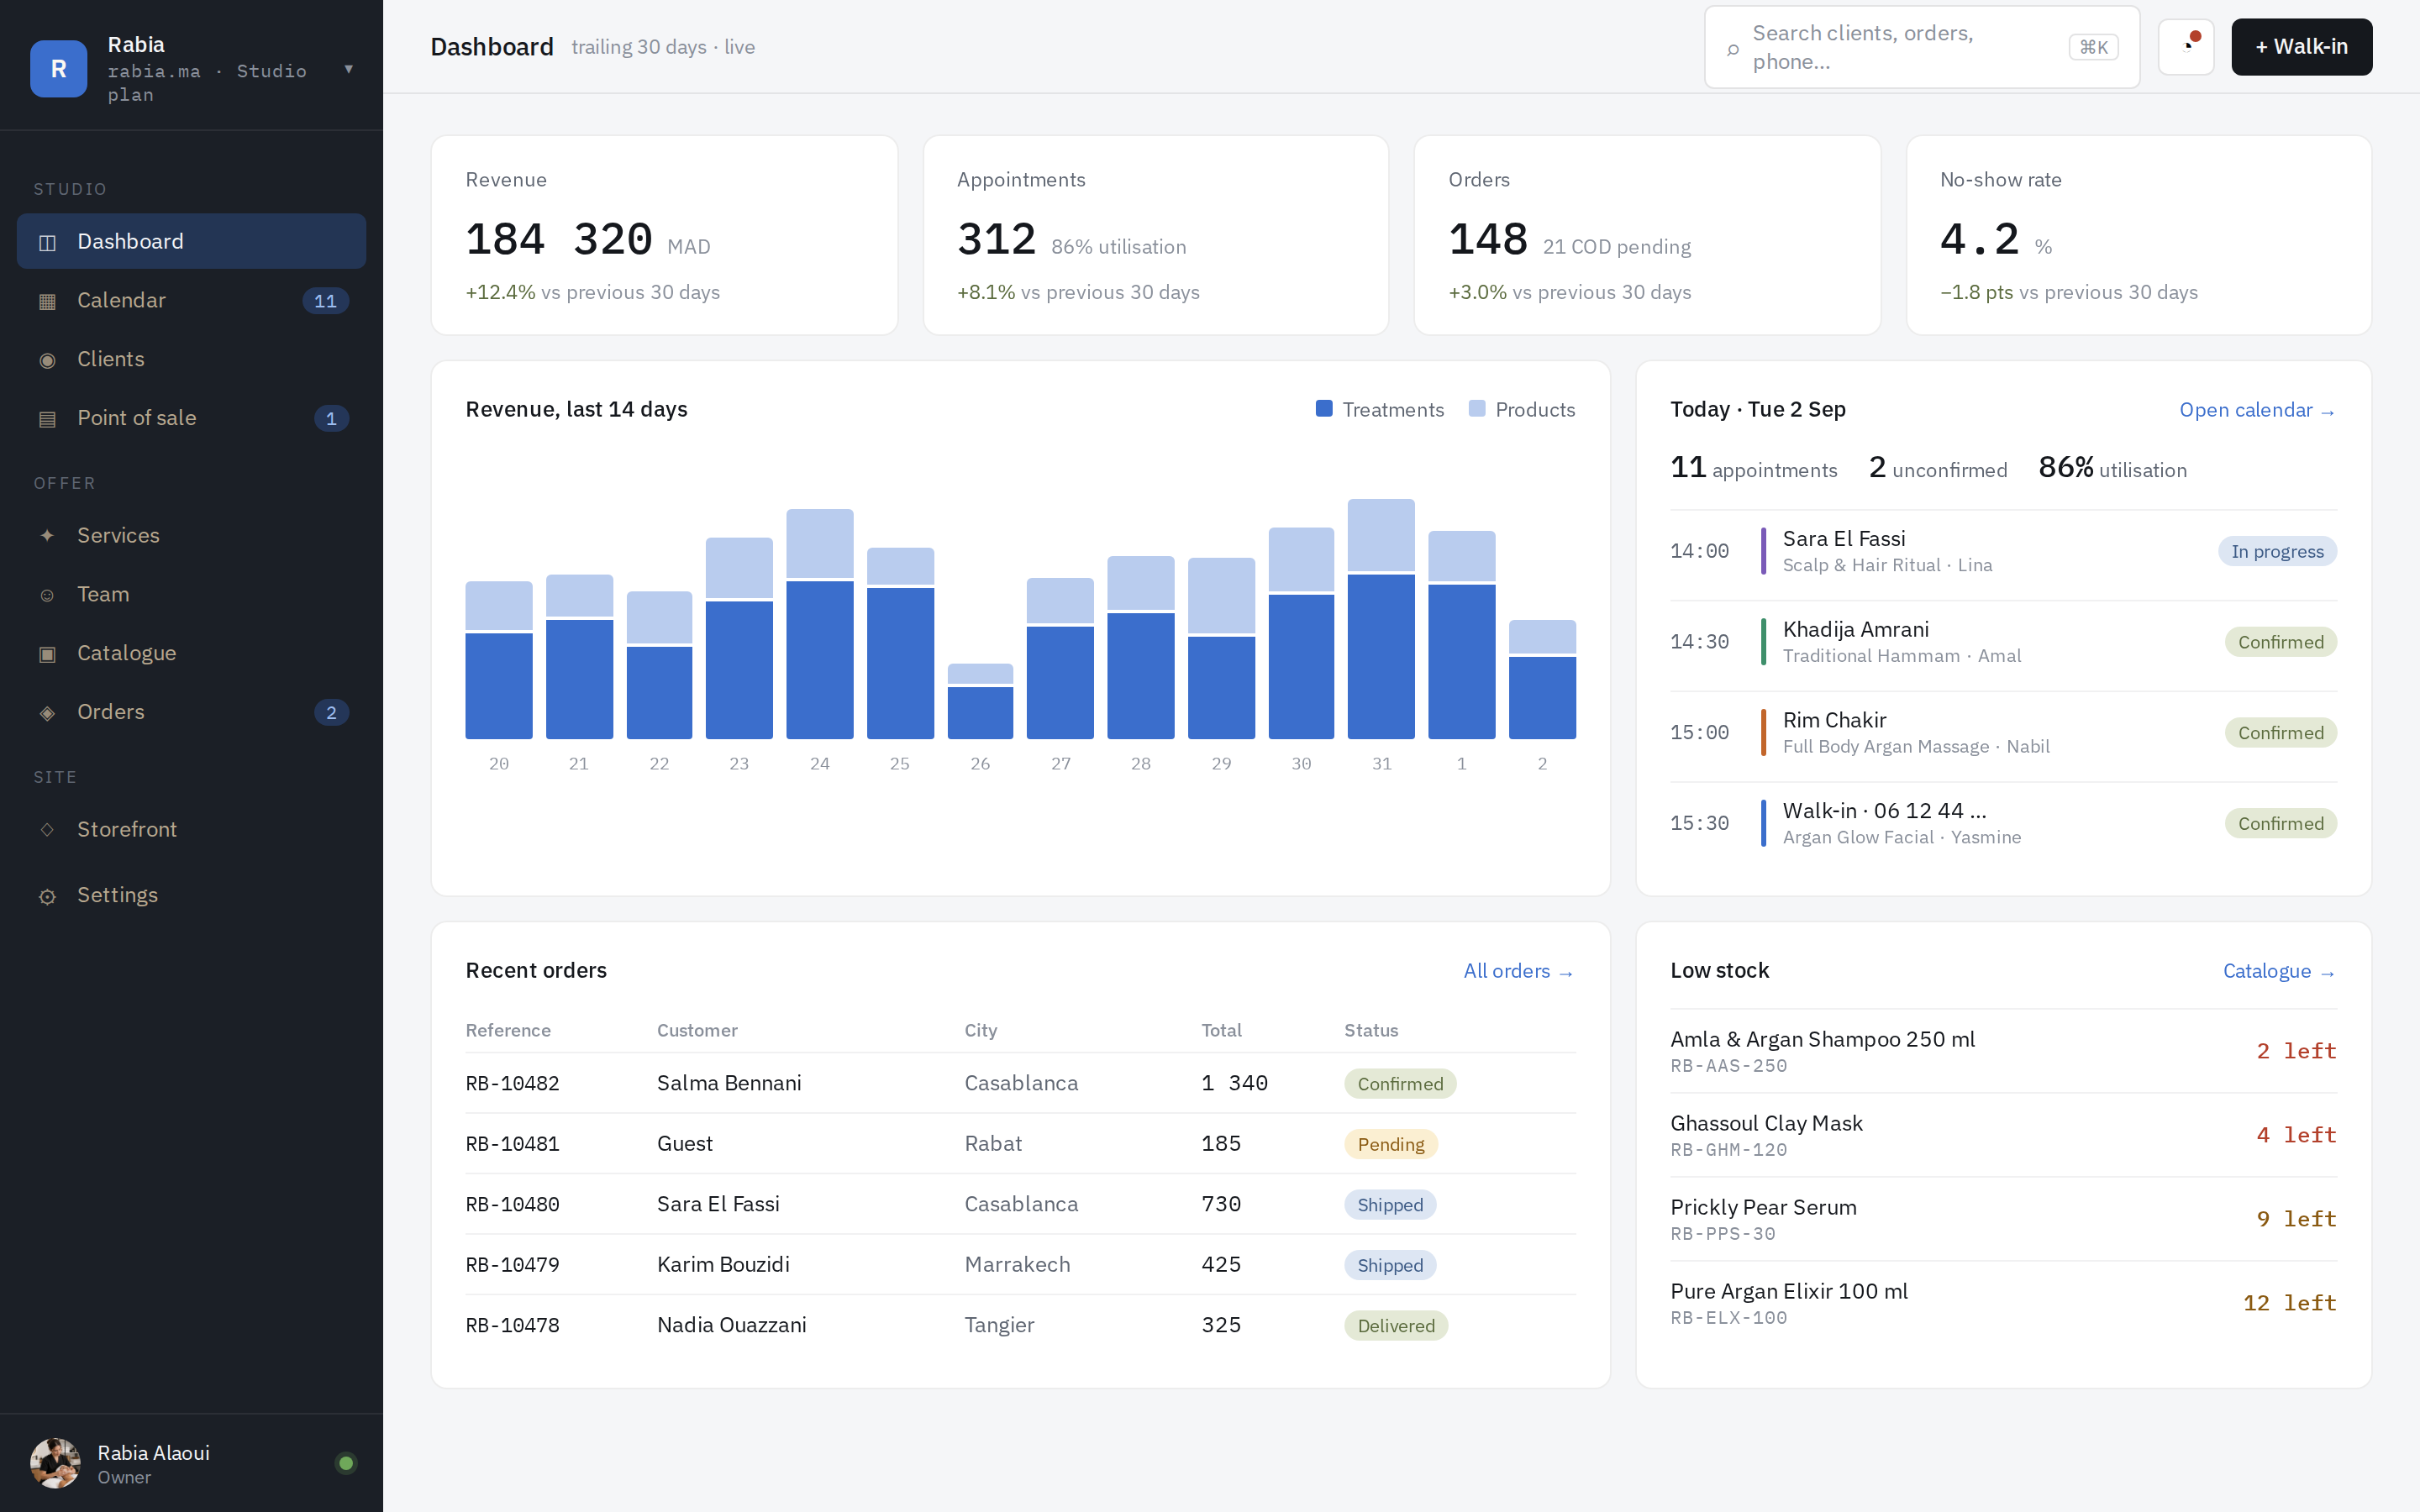Screen dimensions: 2420x1512
Task: Click the Treatments legend color swatch
Action: pos(1324,409)
